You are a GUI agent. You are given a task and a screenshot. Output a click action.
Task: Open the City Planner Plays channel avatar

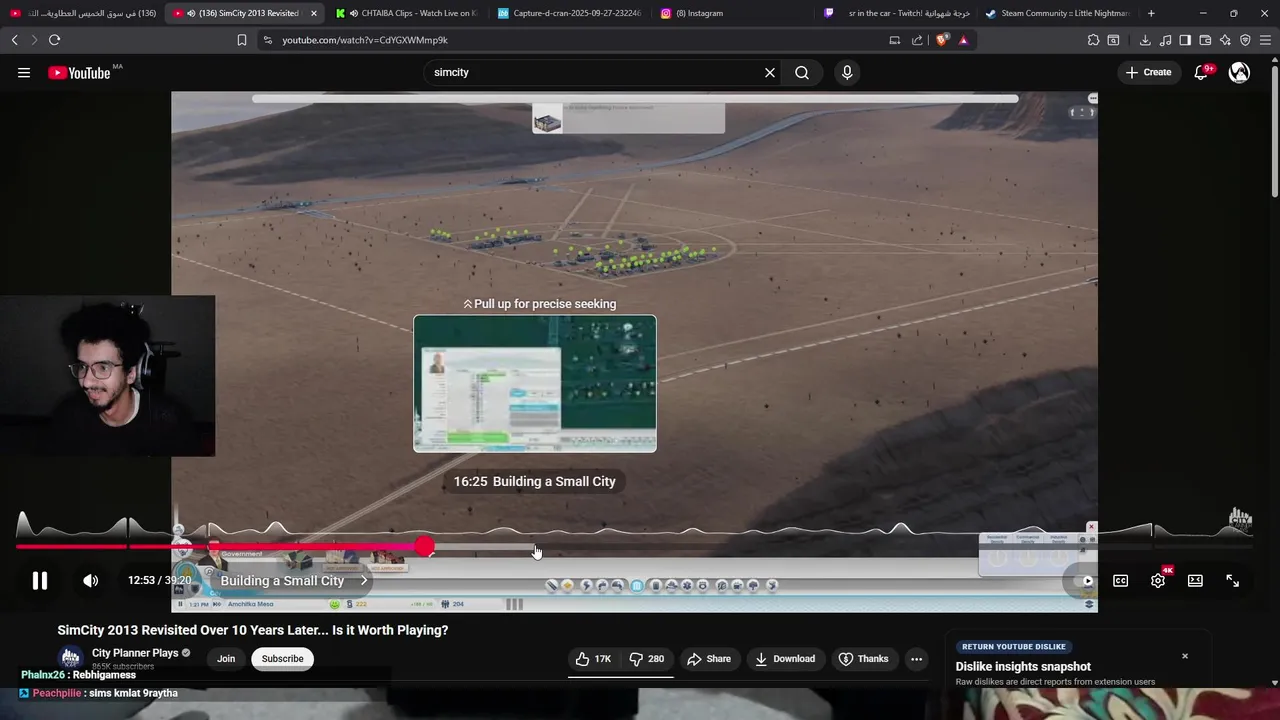(x=70, y=658)
